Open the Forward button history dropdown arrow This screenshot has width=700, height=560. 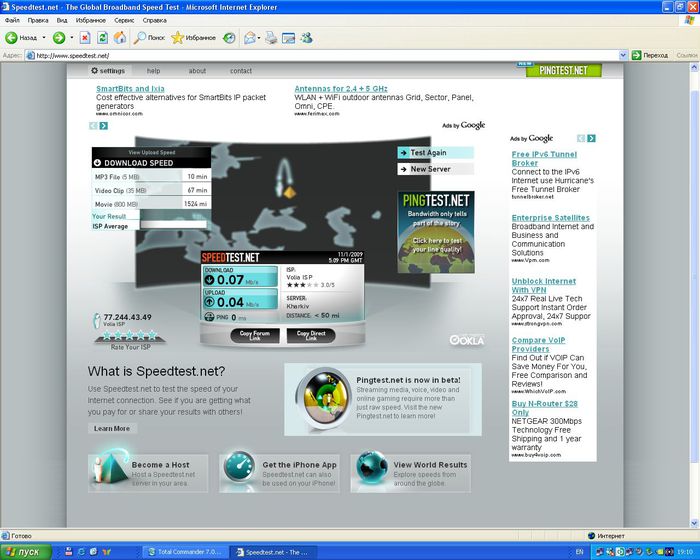pyautogui.click(x=71, y=38)
